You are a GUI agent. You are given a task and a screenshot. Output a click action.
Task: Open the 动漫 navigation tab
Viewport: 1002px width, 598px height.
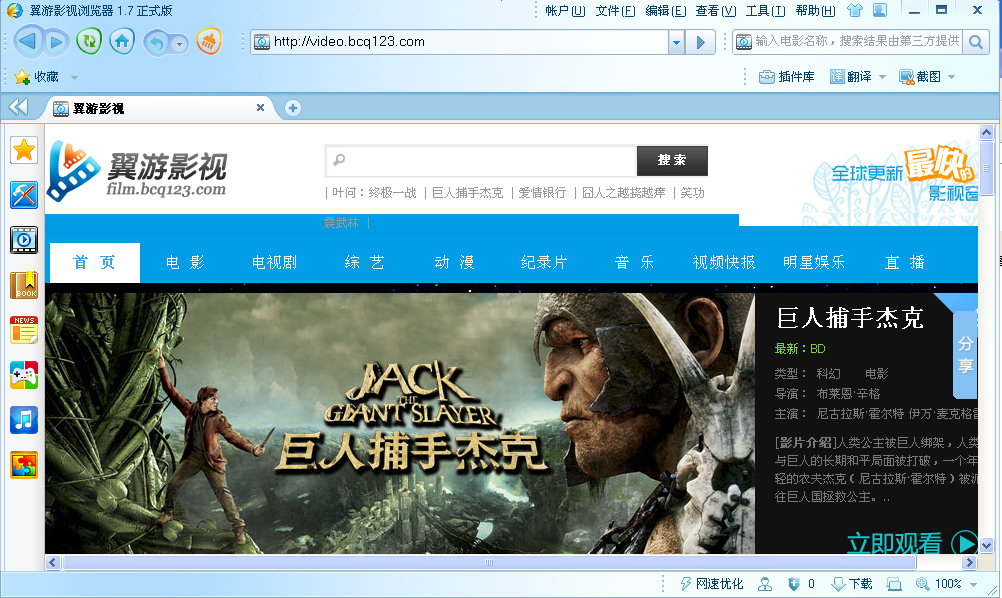click(x=454, y=263)
